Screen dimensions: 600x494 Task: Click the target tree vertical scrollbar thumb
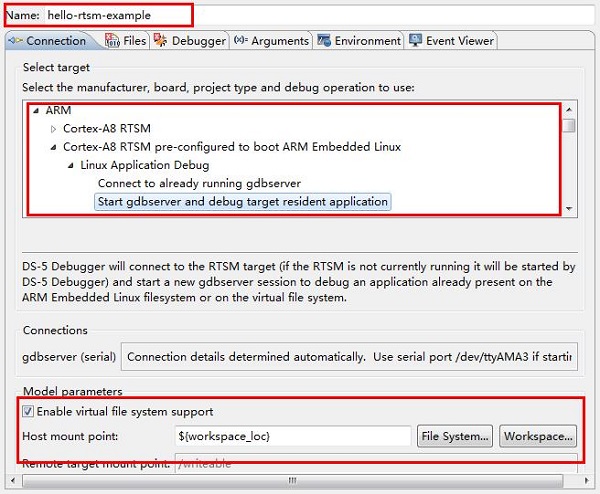[569, 126]
